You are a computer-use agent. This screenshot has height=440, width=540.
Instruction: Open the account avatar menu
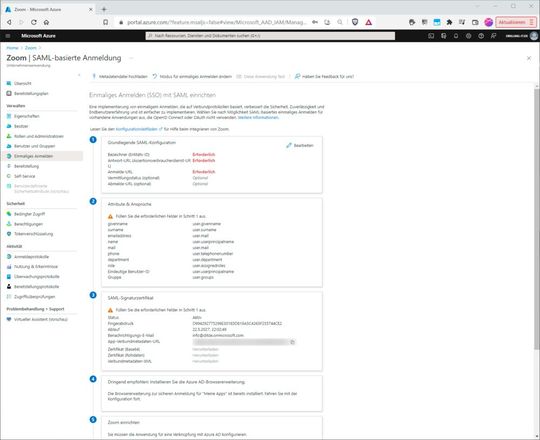coord(534,36)
